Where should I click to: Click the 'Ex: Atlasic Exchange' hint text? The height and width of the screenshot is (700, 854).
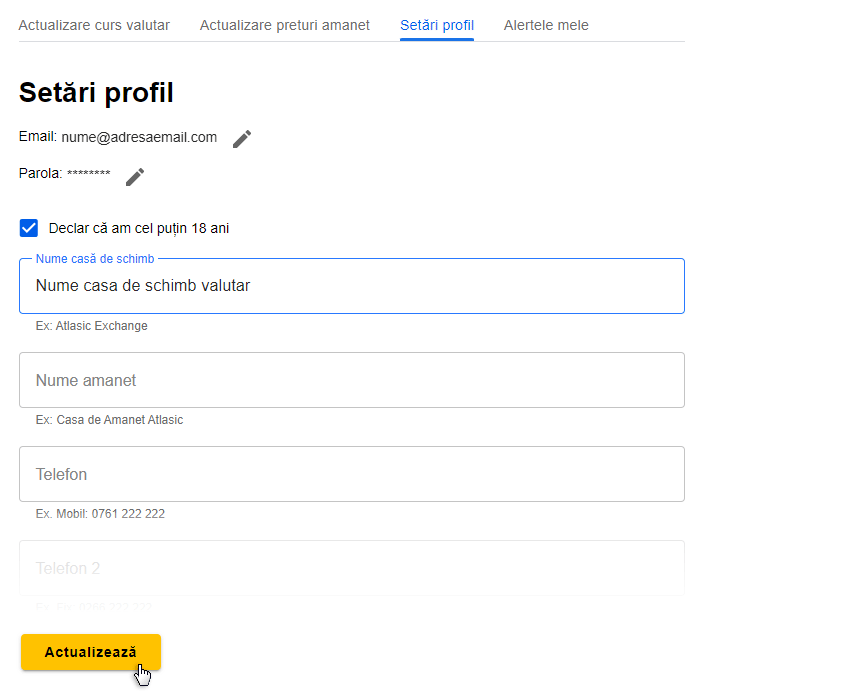(x=92, y=326)
